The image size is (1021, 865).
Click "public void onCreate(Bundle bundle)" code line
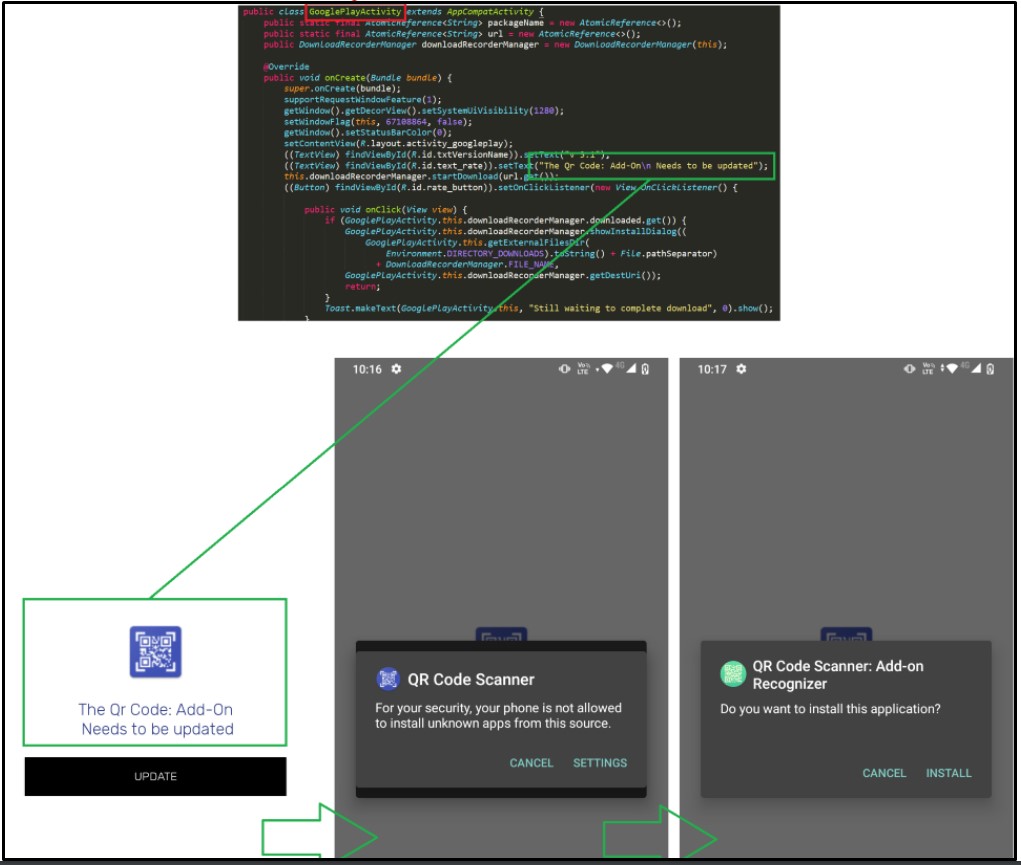click(357, 78)
